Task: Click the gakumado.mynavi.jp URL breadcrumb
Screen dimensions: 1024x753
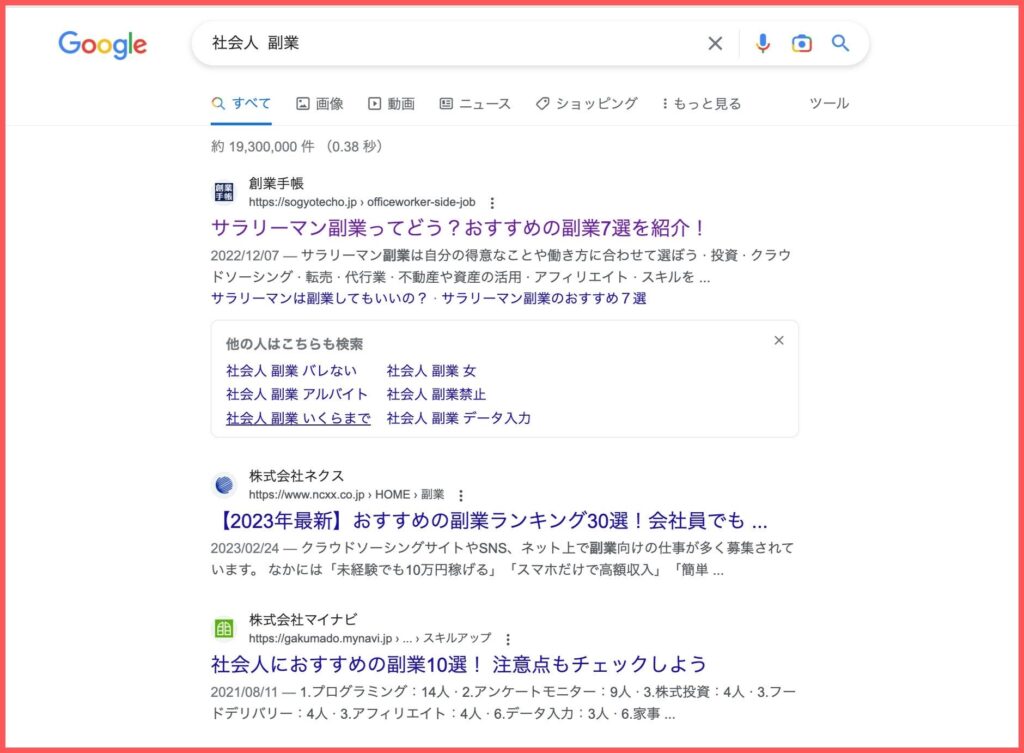Action: click(370, 639)
